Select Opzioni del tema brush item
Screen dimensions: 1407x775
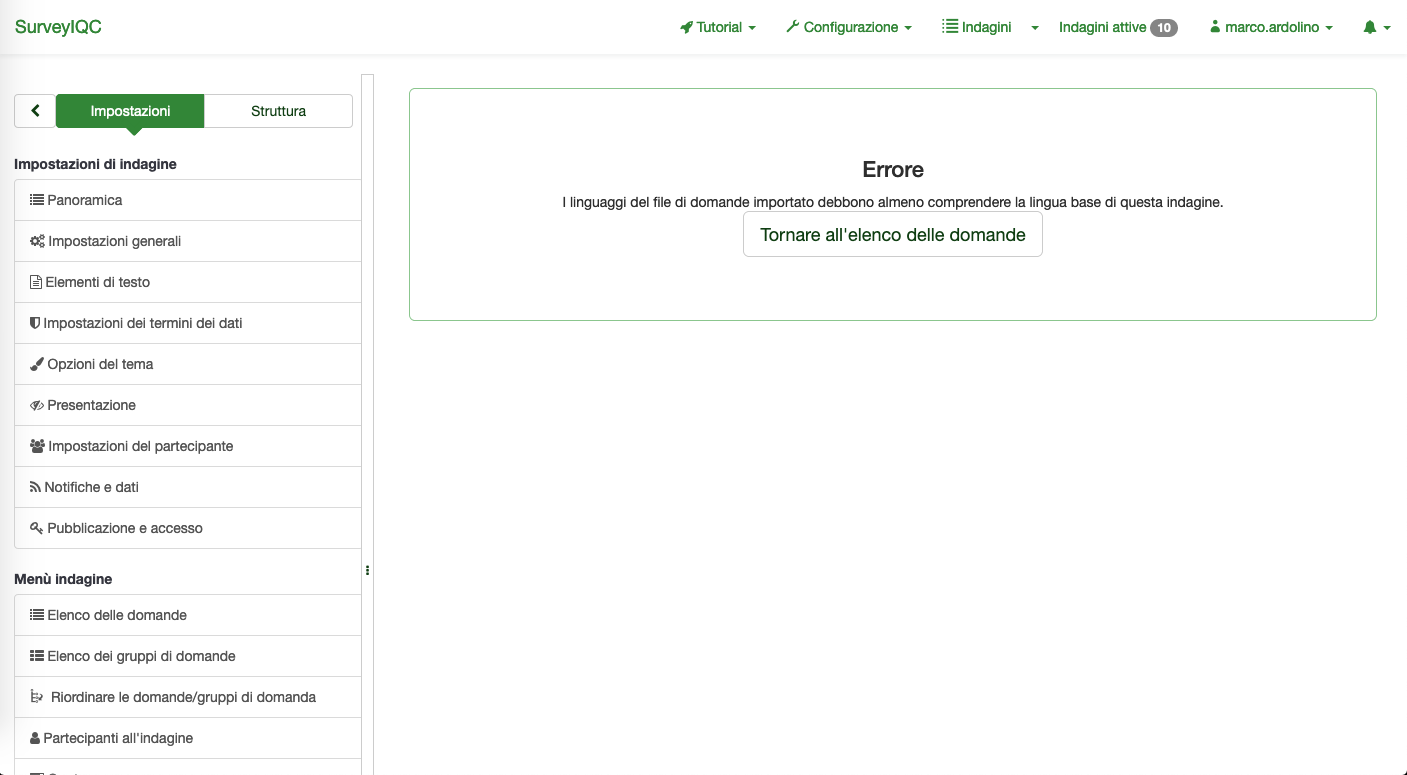point(100,364)
